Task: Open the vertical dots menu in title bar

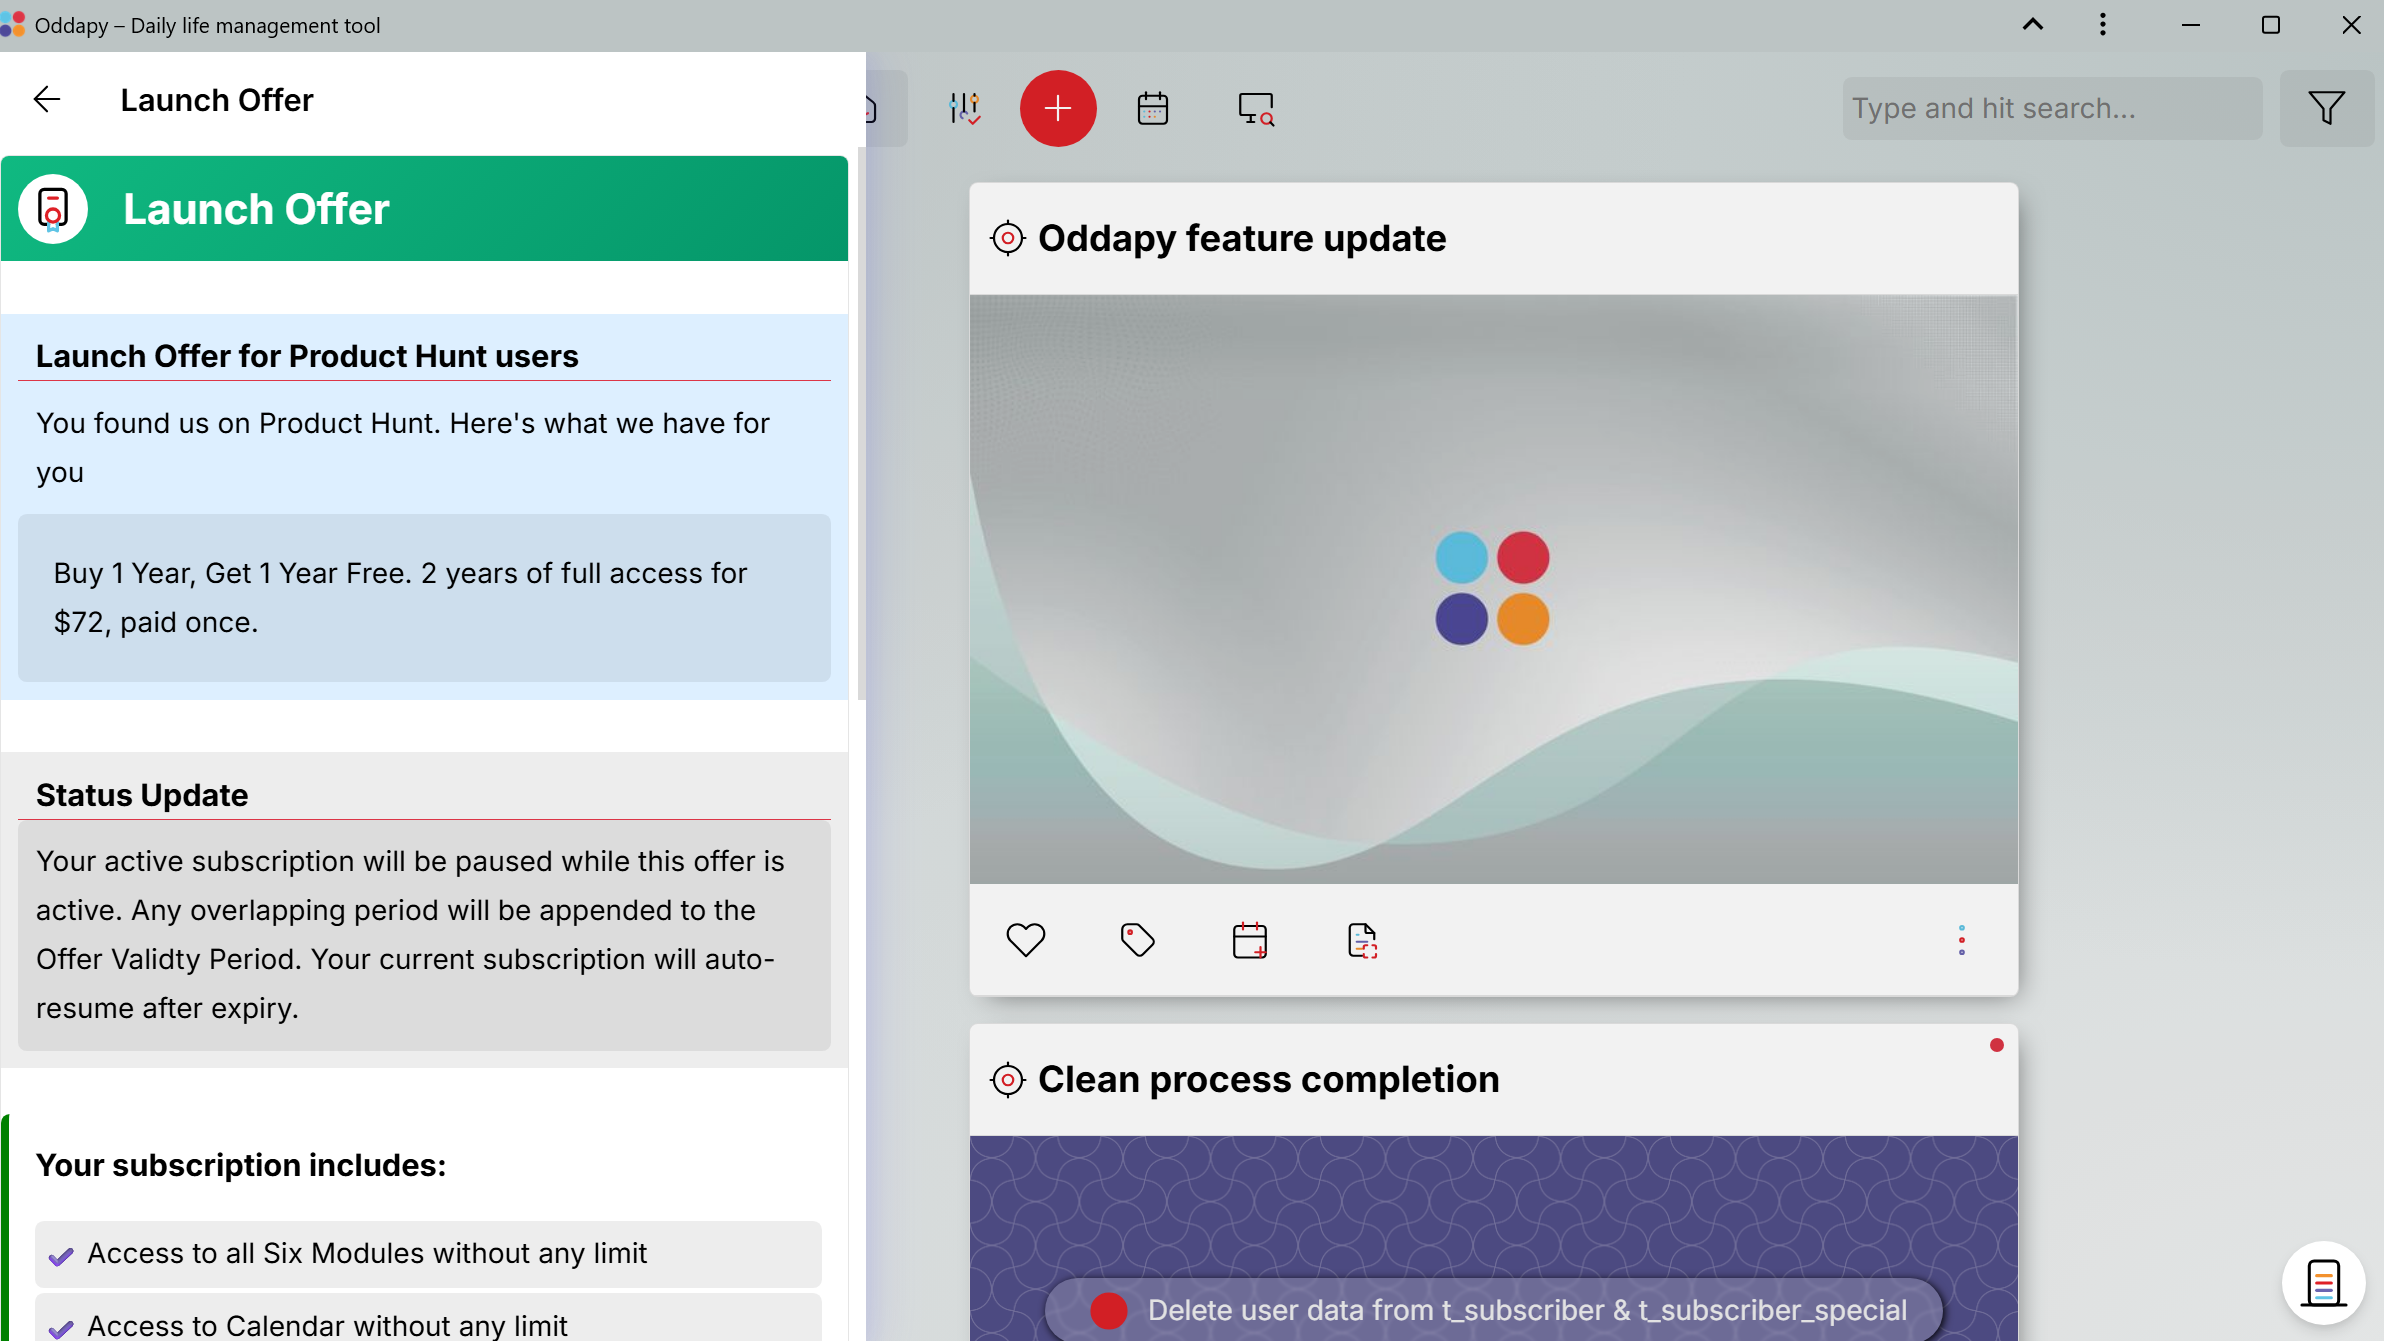Action: (2102, 25)
